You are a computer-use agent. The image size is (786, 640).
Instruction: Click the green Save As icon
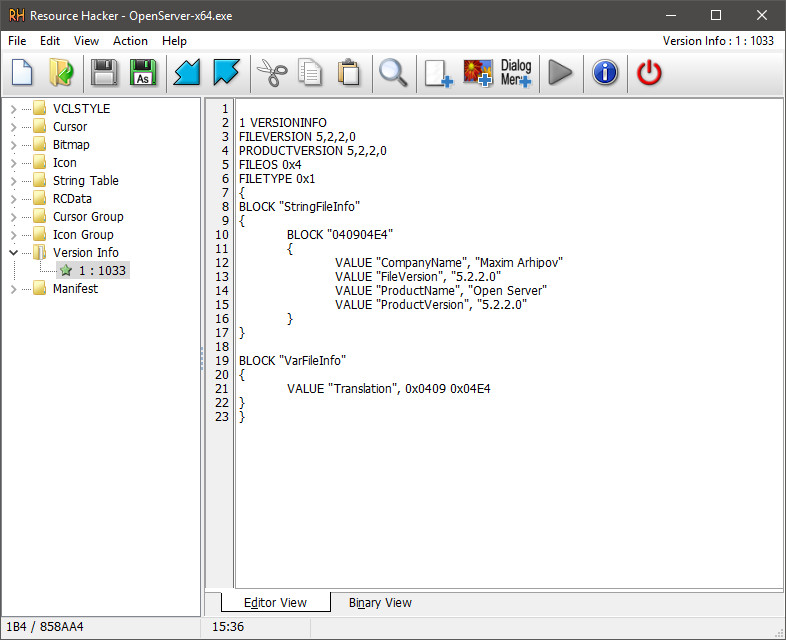[x=143, y=73]
